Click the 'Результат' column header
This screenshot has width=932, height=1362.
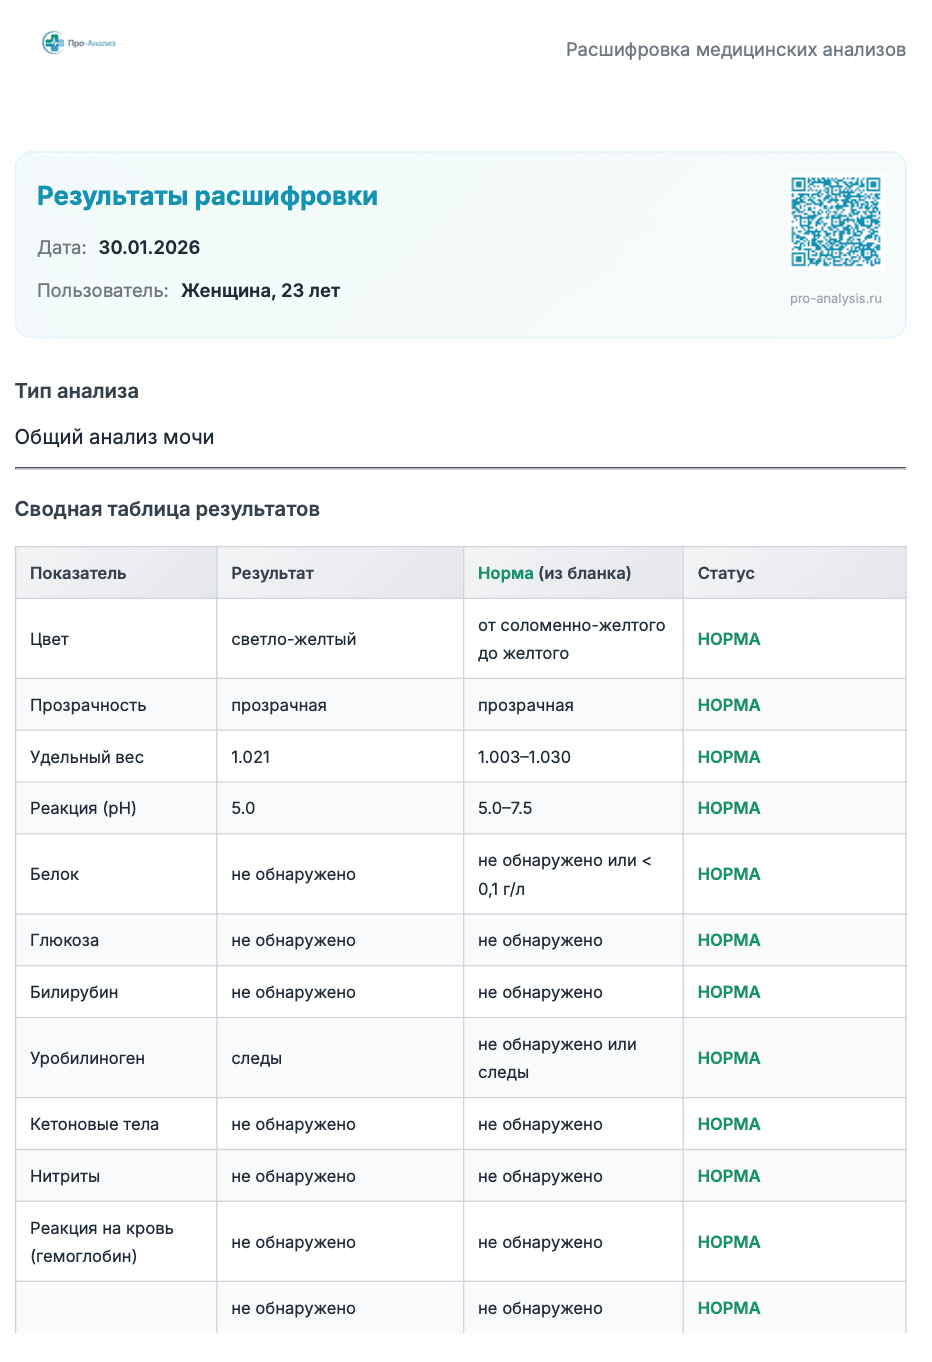click(272, 573)
